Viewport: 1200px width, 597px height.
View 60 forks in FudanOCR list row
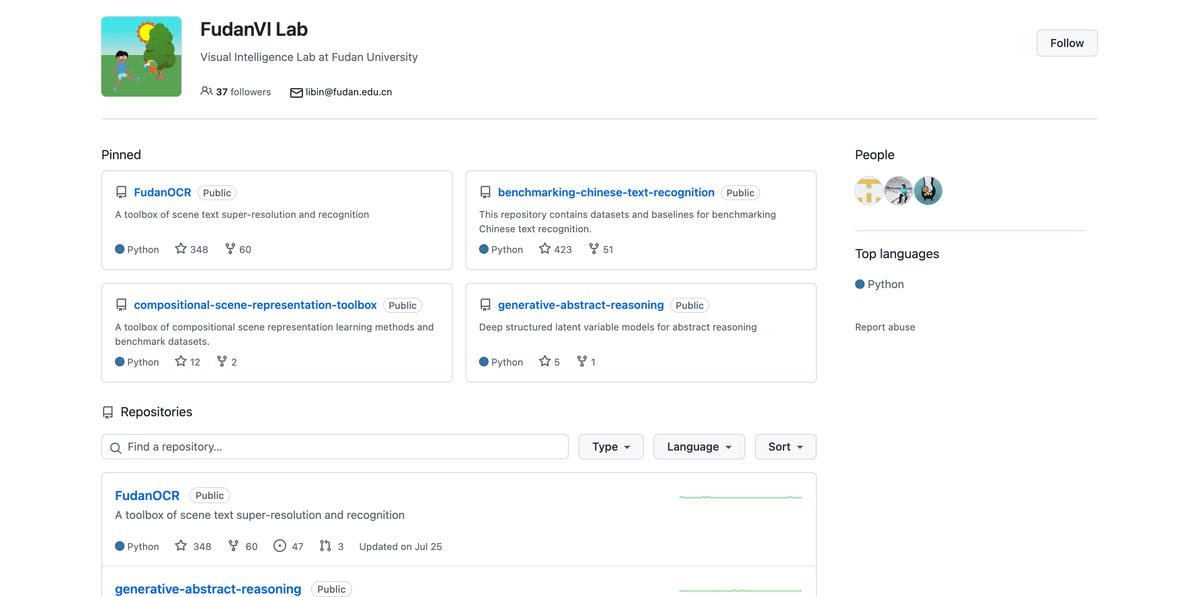(x=242, y=546)
